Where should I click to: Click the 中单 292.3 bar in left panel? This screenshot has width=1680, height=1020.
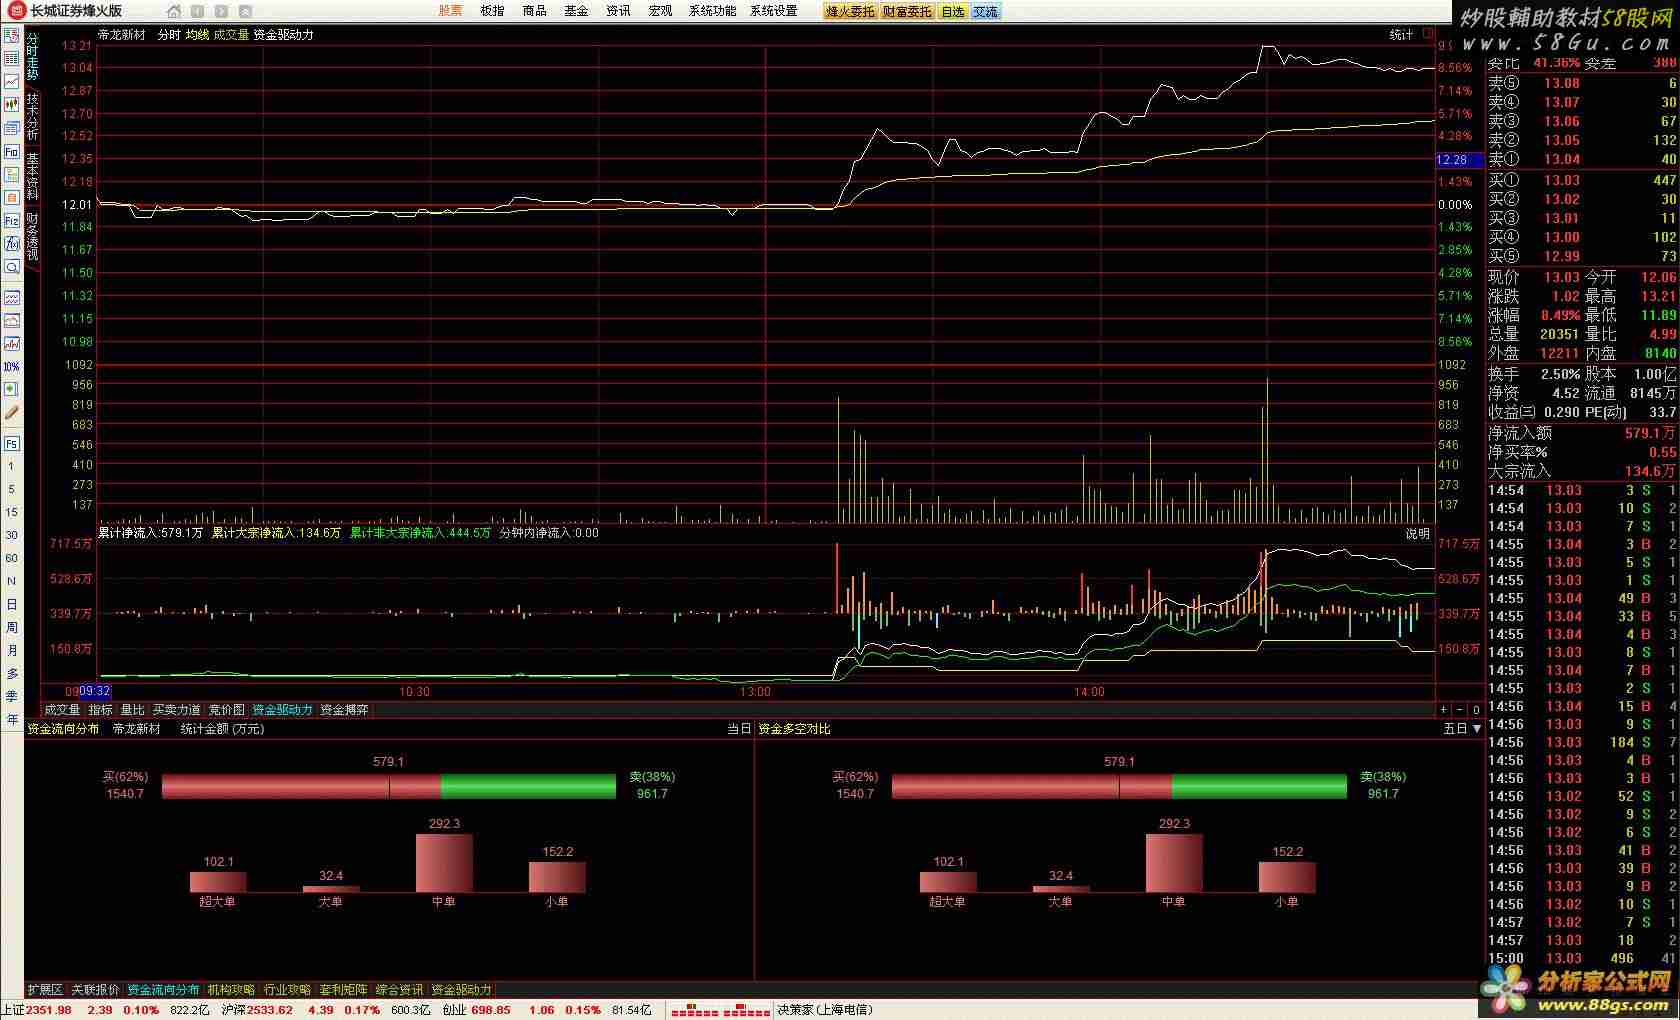click(x=444, y=863)
